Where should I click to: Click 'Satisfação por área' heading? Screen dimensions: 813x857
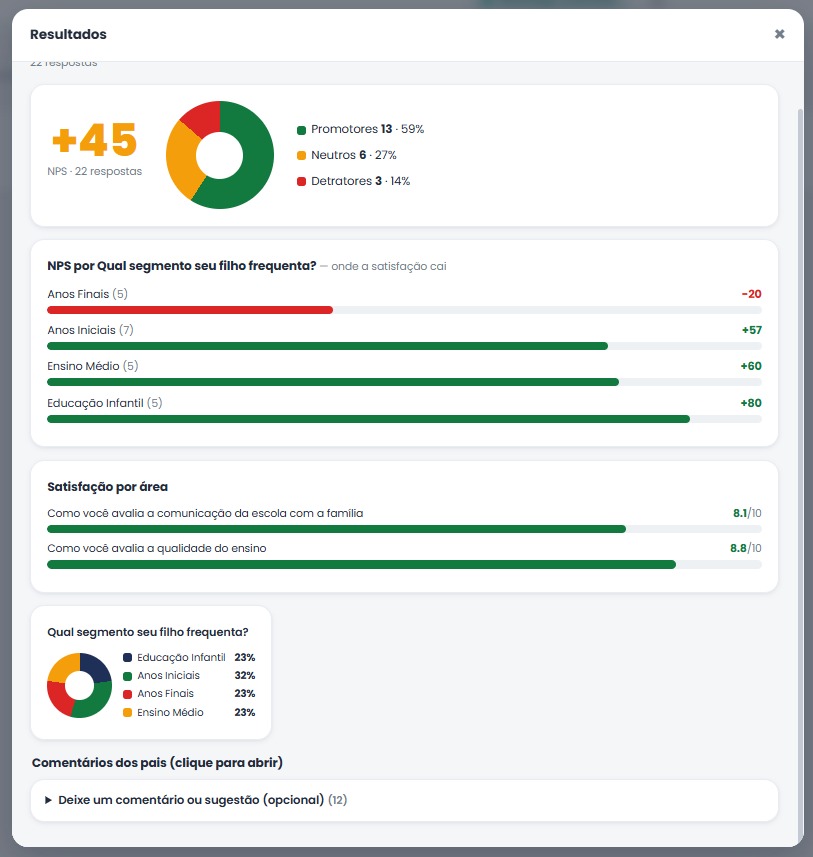[107, 486]
